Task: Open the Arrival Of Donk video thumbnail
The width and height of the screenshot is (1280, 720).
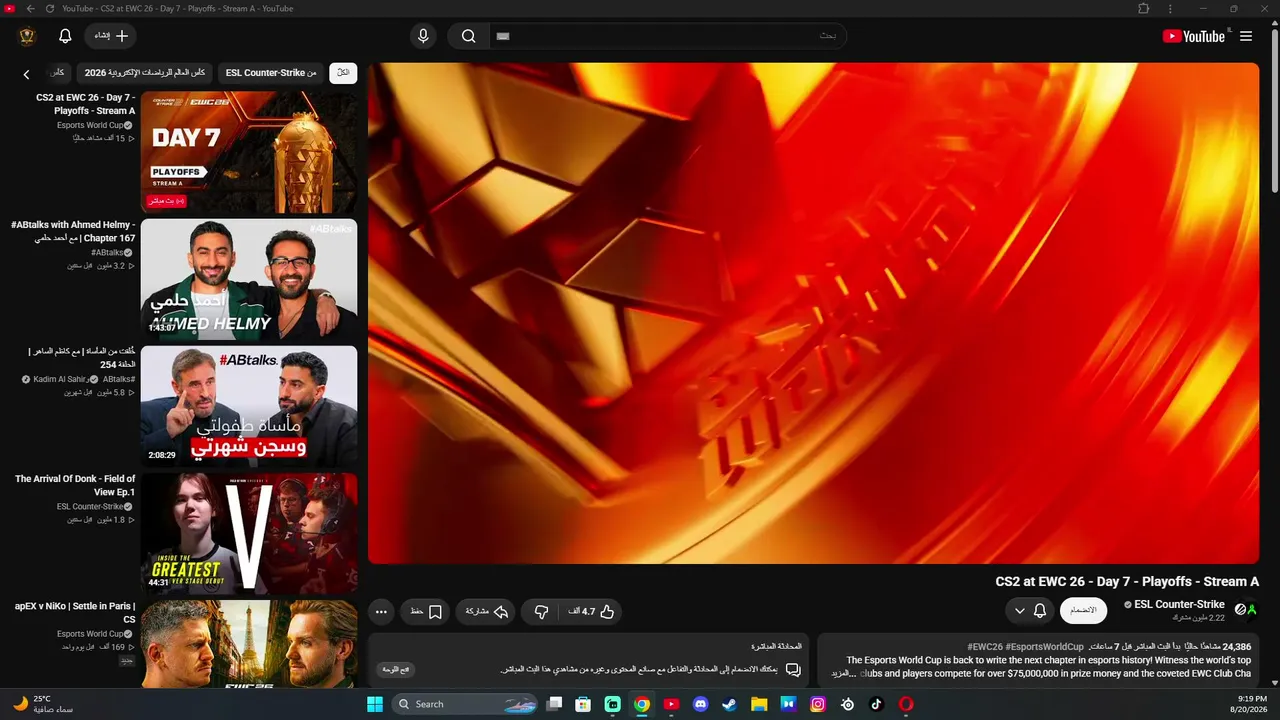Action: (x=249, y=533)
